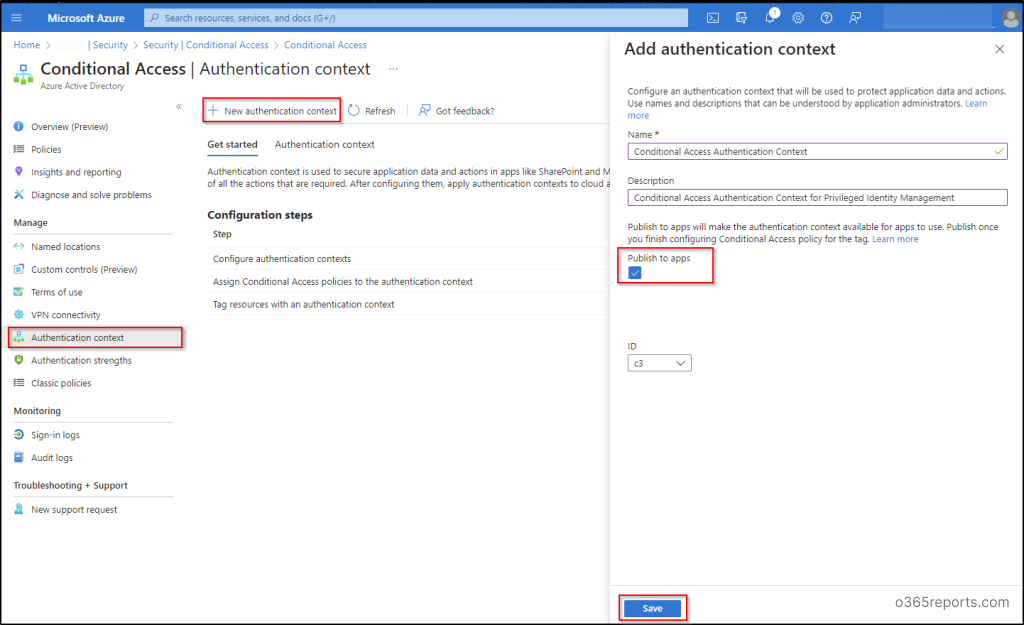Viewport: 1024px width, 625px height.
Task: Click the Configure authentication contexts step
Action: pyautogui.click(x=281, y=259)
